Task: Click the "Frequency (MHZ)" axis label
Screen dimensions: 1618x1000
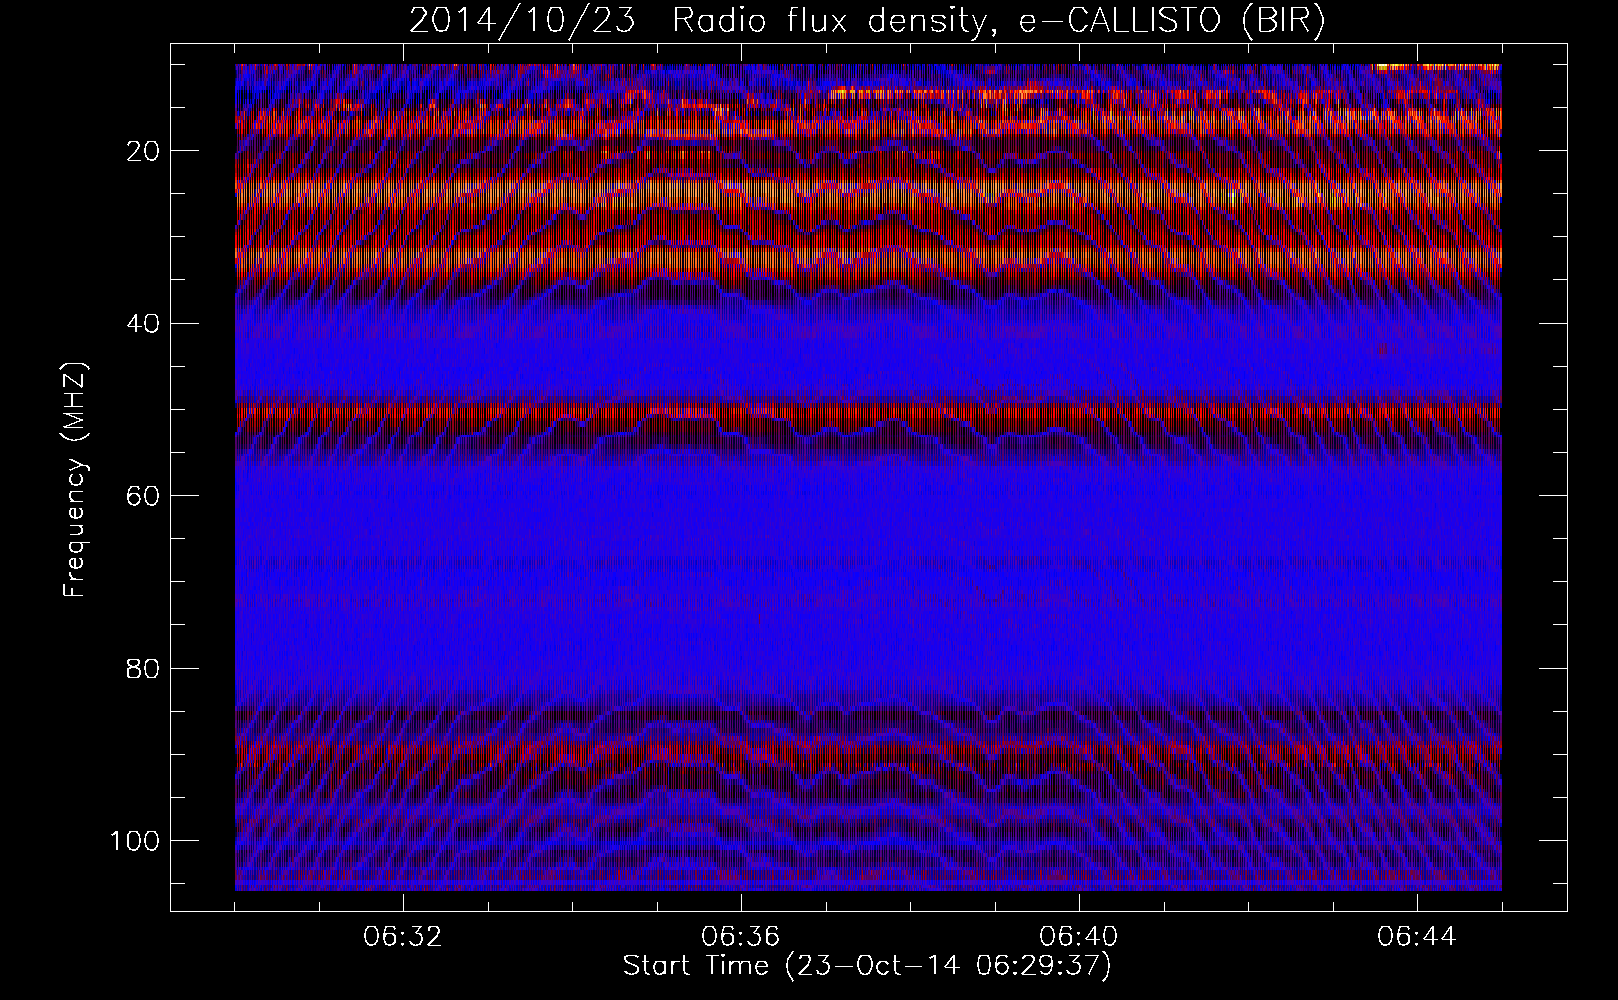Action: (75, 480)
